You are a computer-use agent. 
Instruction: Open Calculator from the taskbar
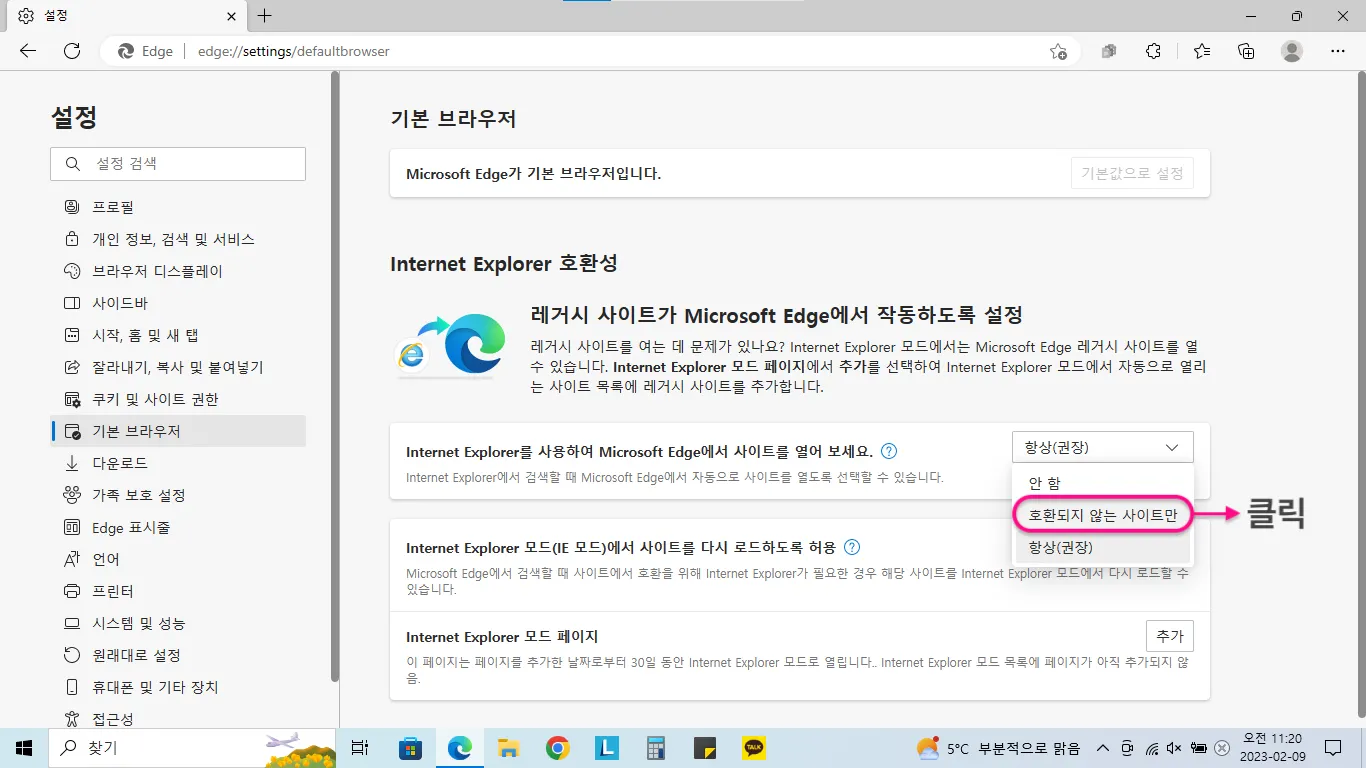pyautogui.click(x=656, y=748)
